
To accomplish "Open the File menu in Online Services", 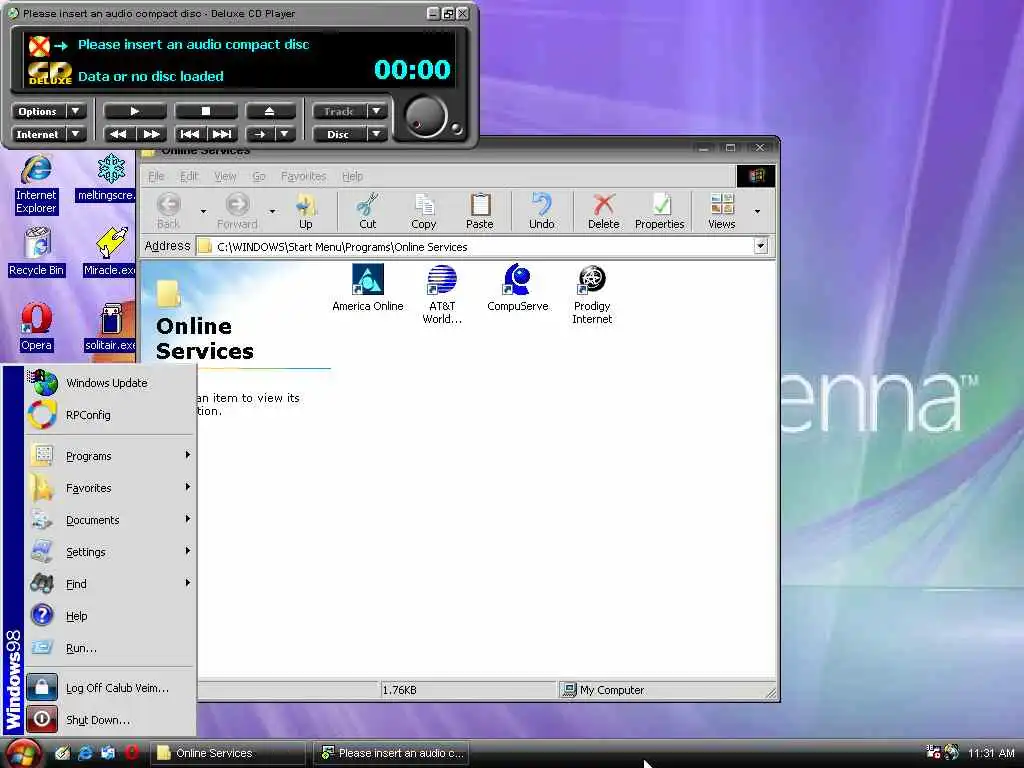I will click(156, 176).
